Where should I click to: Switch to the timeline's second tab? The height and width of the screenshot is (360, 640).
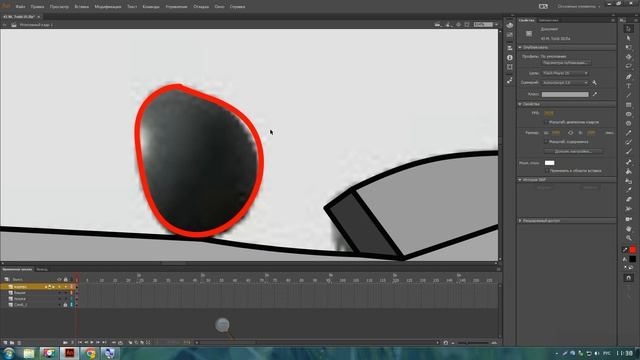click(x=42, y=269)
